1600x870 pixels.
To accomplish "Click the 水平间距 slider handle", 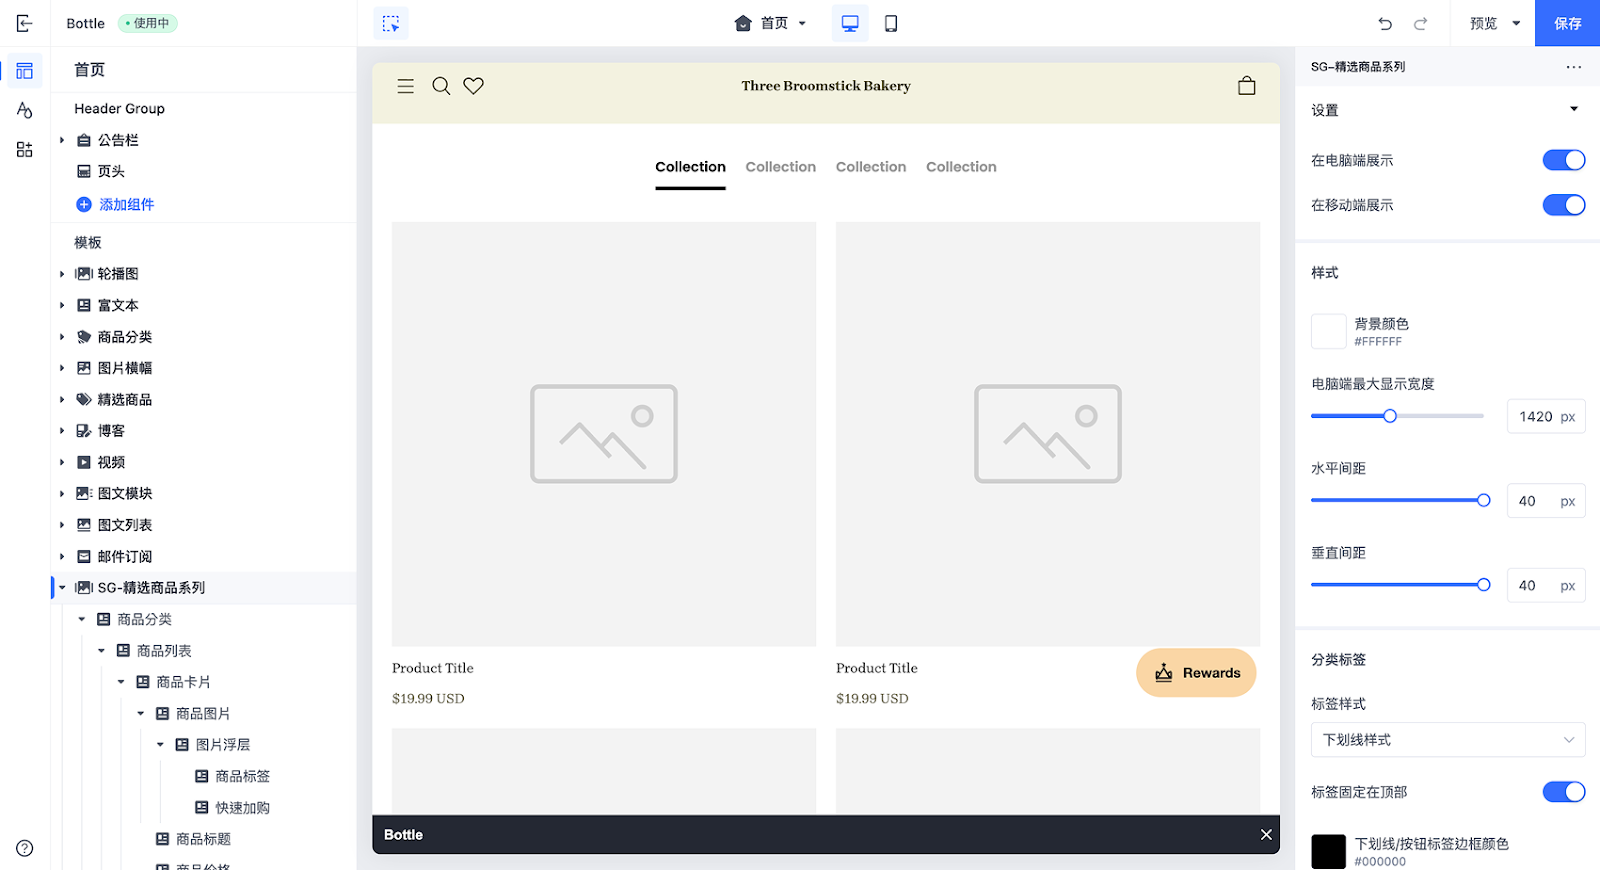I will click(1484, 500).
